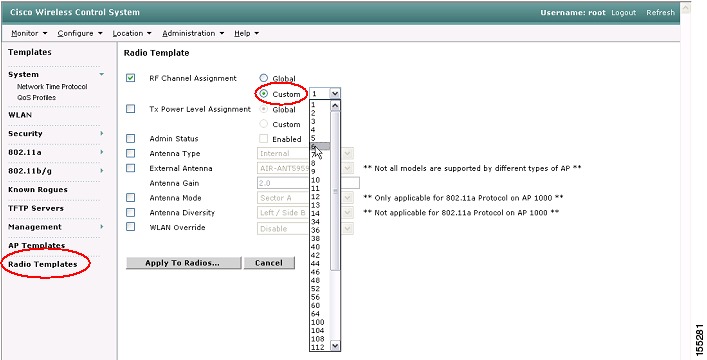This screenshot has width=707, height=360.
Task: Toggle the Admin Status Enabled checkbox
Action: pos(264,138)
